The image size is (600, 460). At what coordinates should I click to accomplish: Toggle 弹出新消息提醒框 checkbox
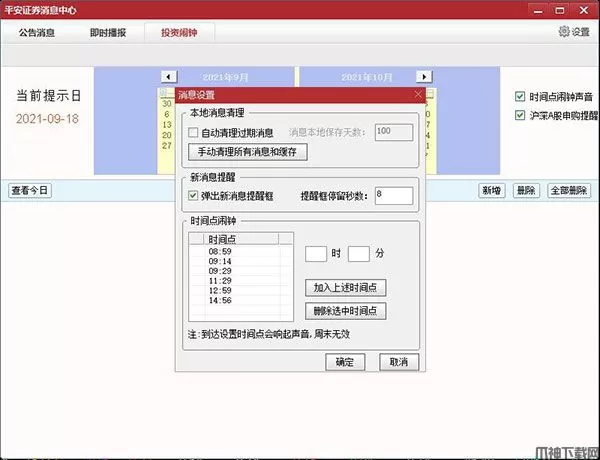pos(194,196)
